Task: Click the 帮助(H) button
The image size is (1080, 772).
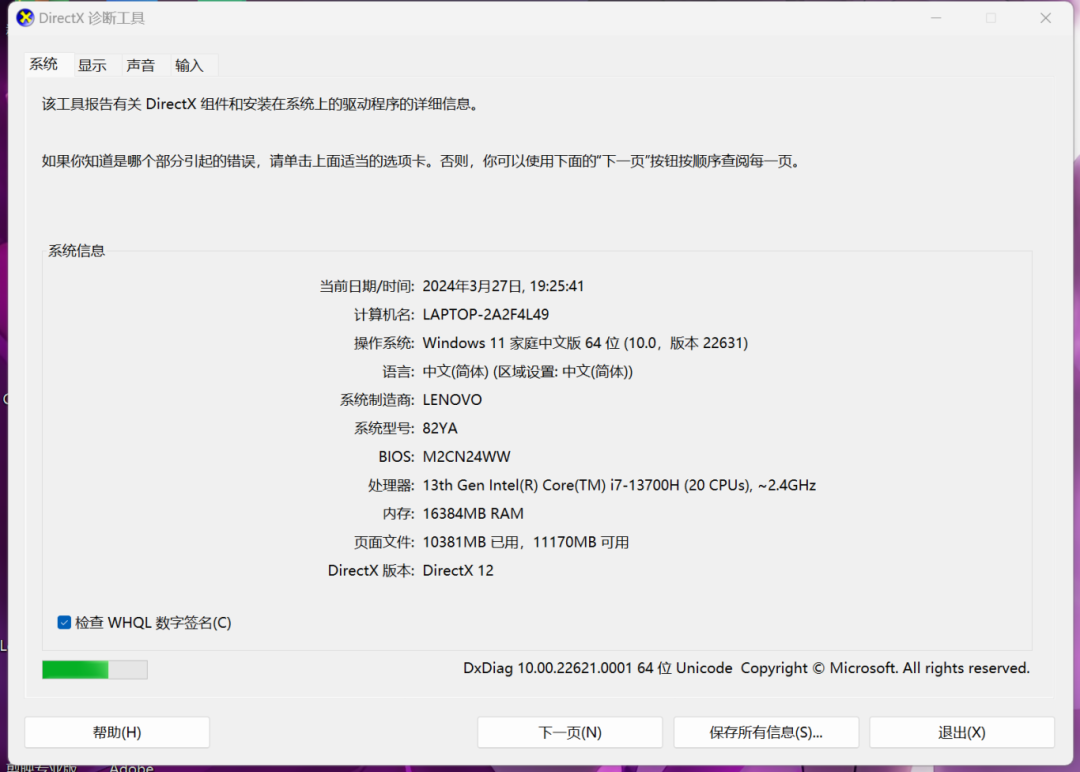Action: 117,732
